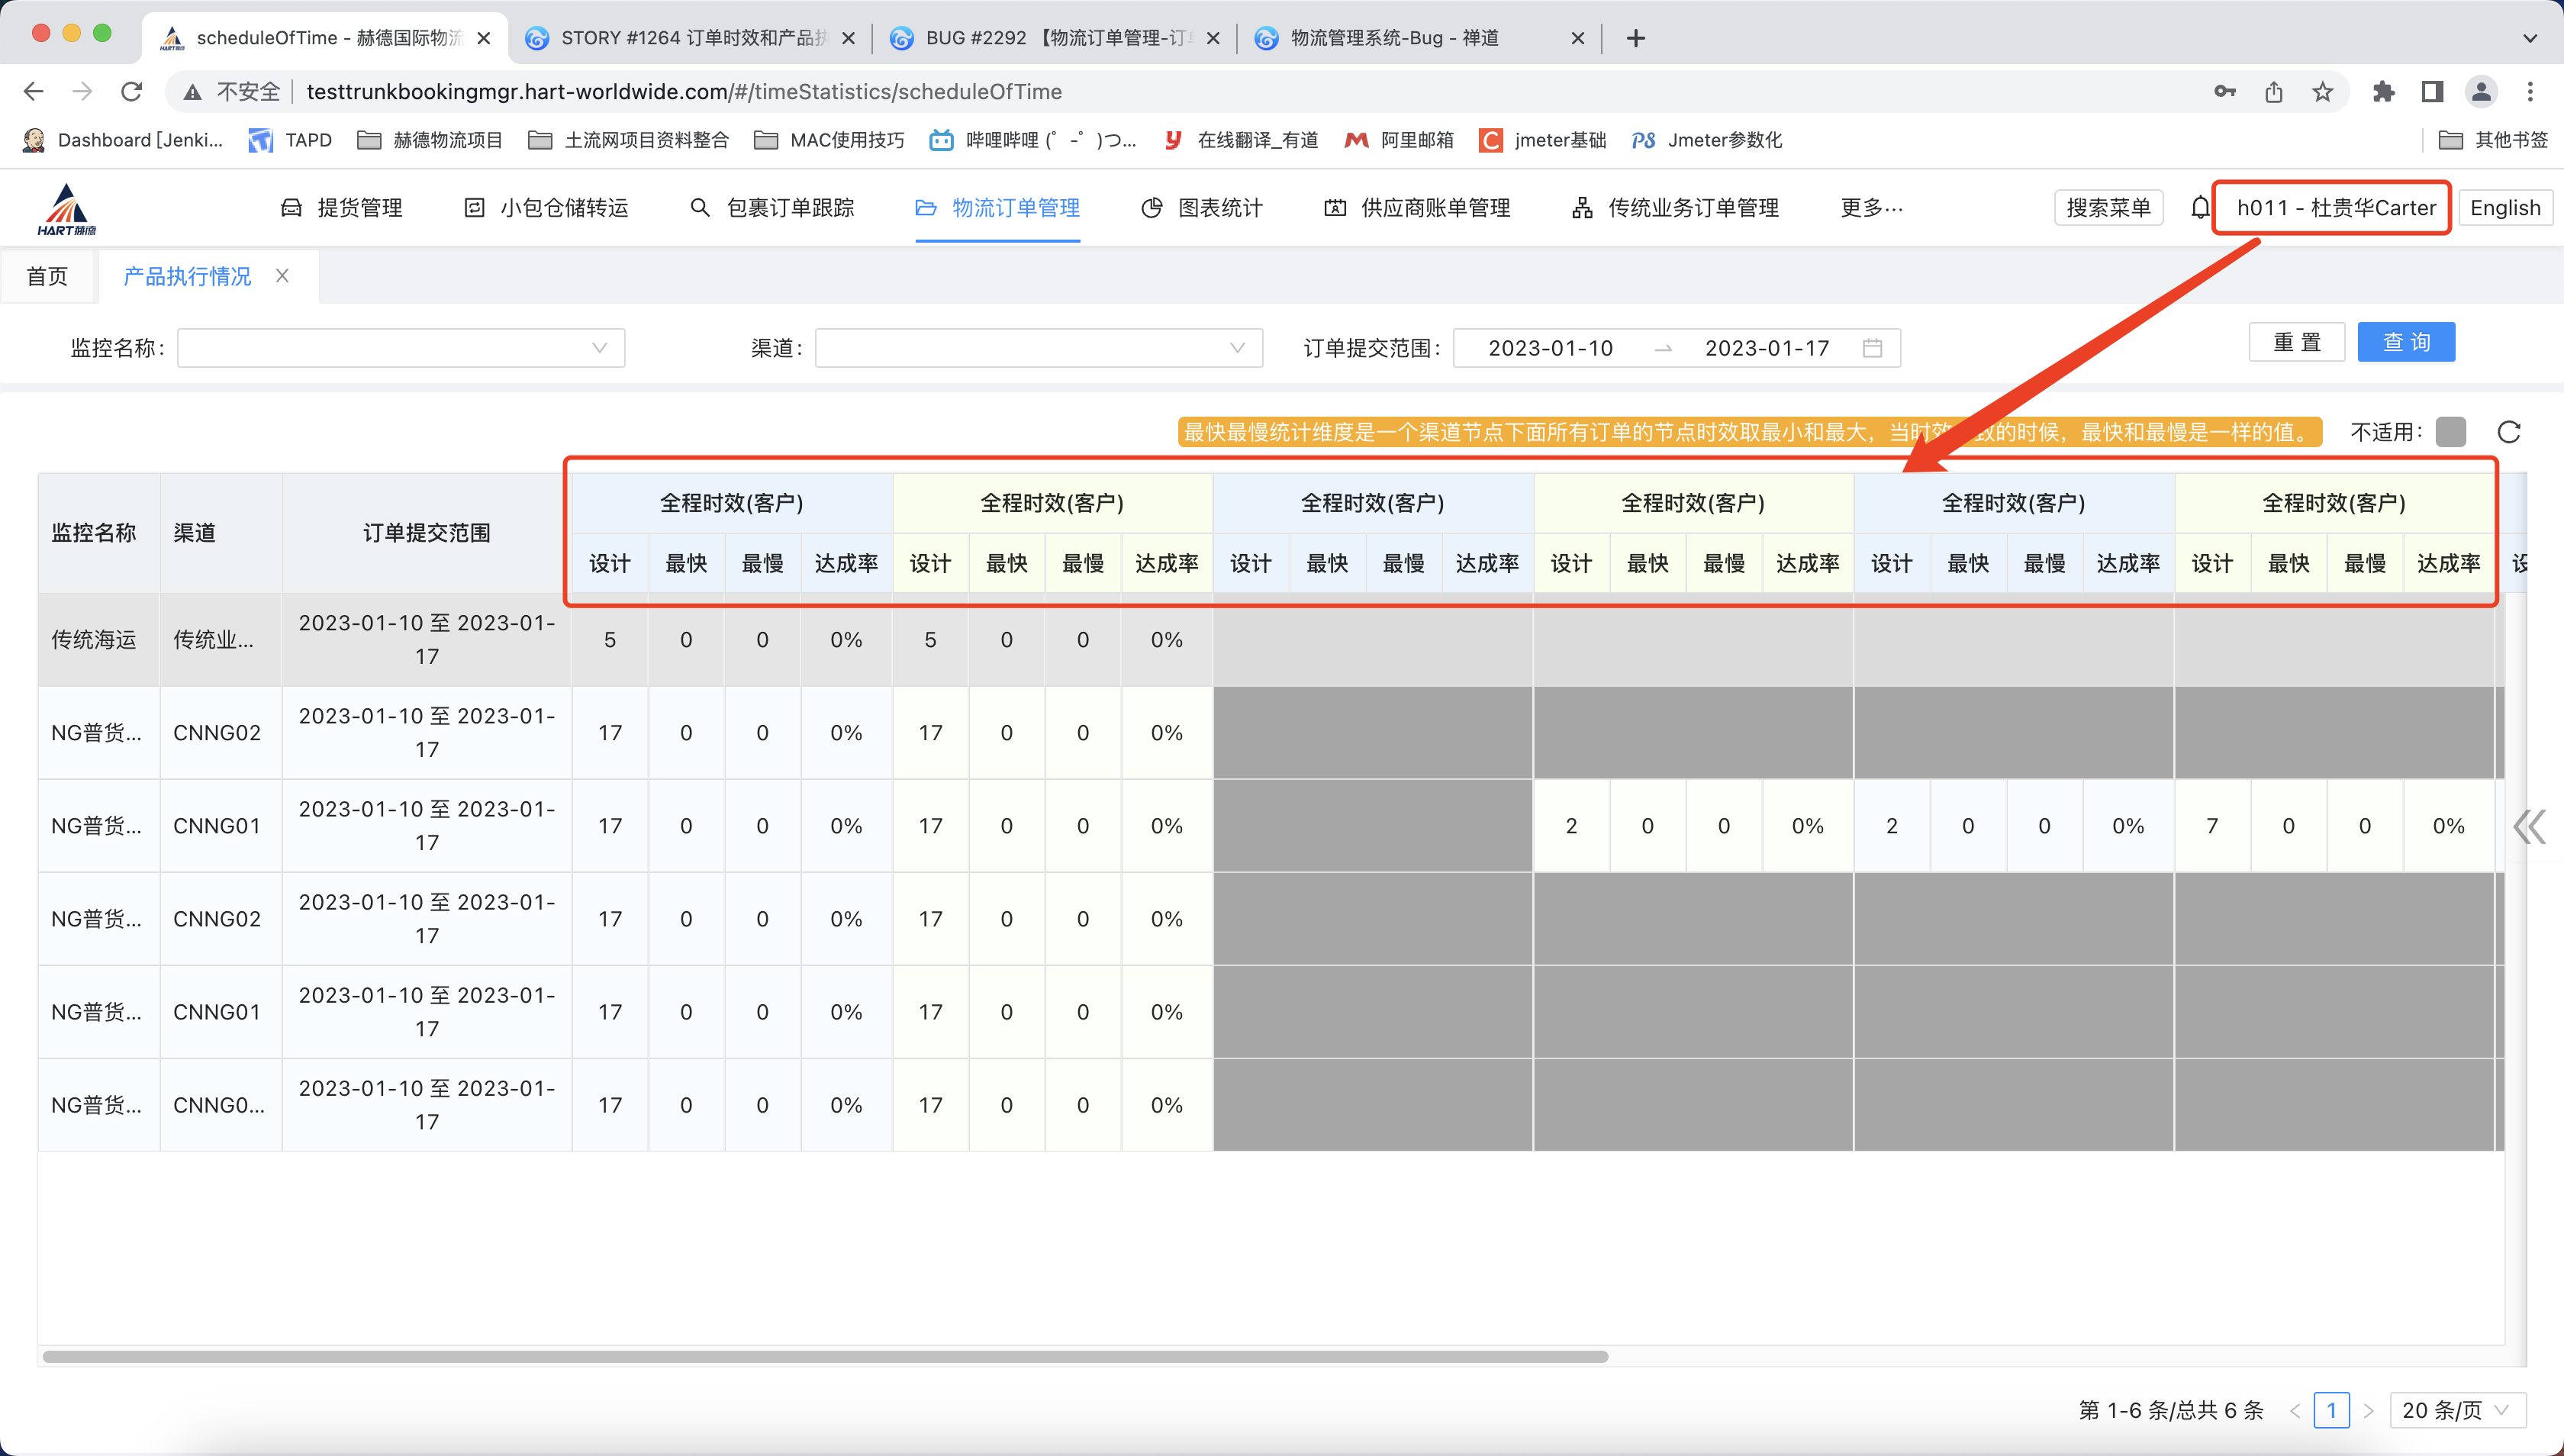Bookmark page with star icon

[x=2322, y=92]
